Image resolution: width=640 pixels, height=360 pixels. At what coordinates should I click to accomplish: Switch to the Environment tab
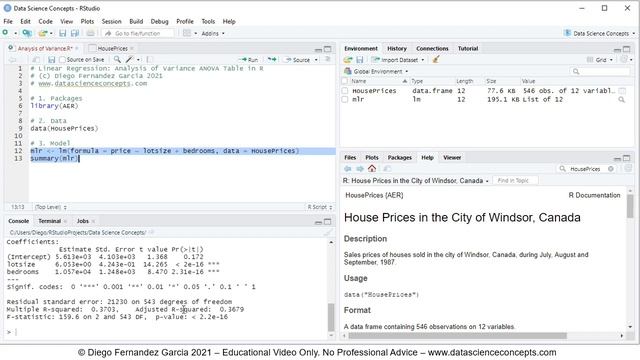[x=360, y=49]
